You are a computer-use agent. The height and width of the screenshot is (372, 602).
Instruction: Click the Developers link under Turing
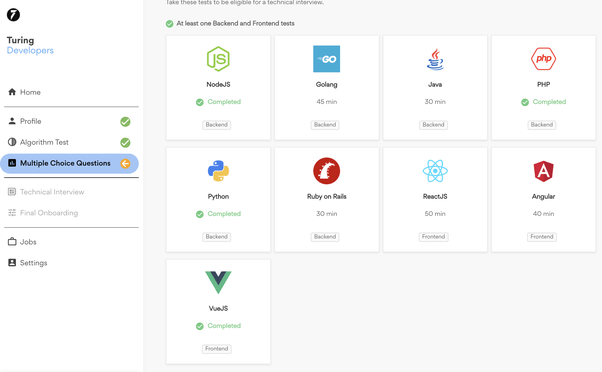(30, 51)
